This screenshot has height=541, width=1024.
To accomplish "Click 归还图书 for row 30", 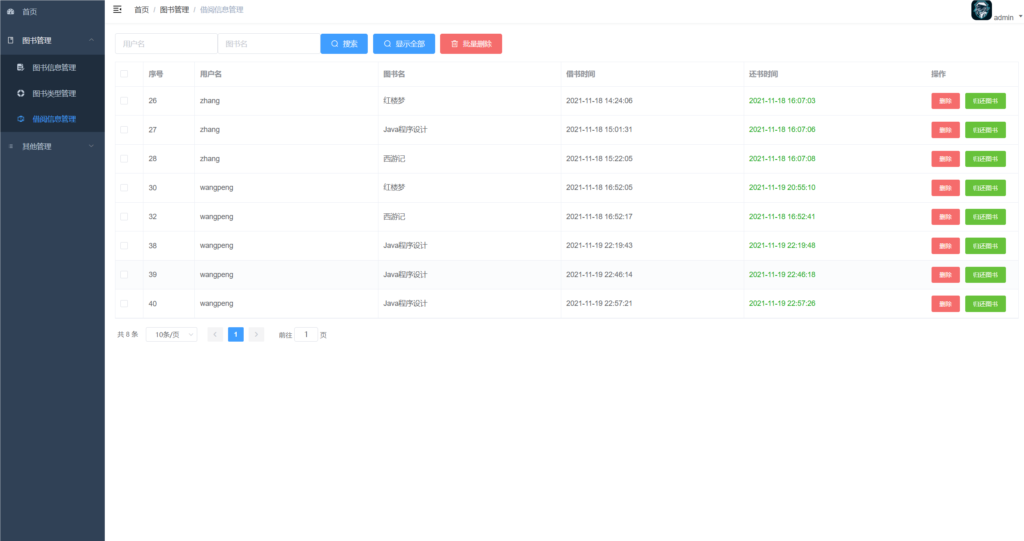I will tap(985, 188).
